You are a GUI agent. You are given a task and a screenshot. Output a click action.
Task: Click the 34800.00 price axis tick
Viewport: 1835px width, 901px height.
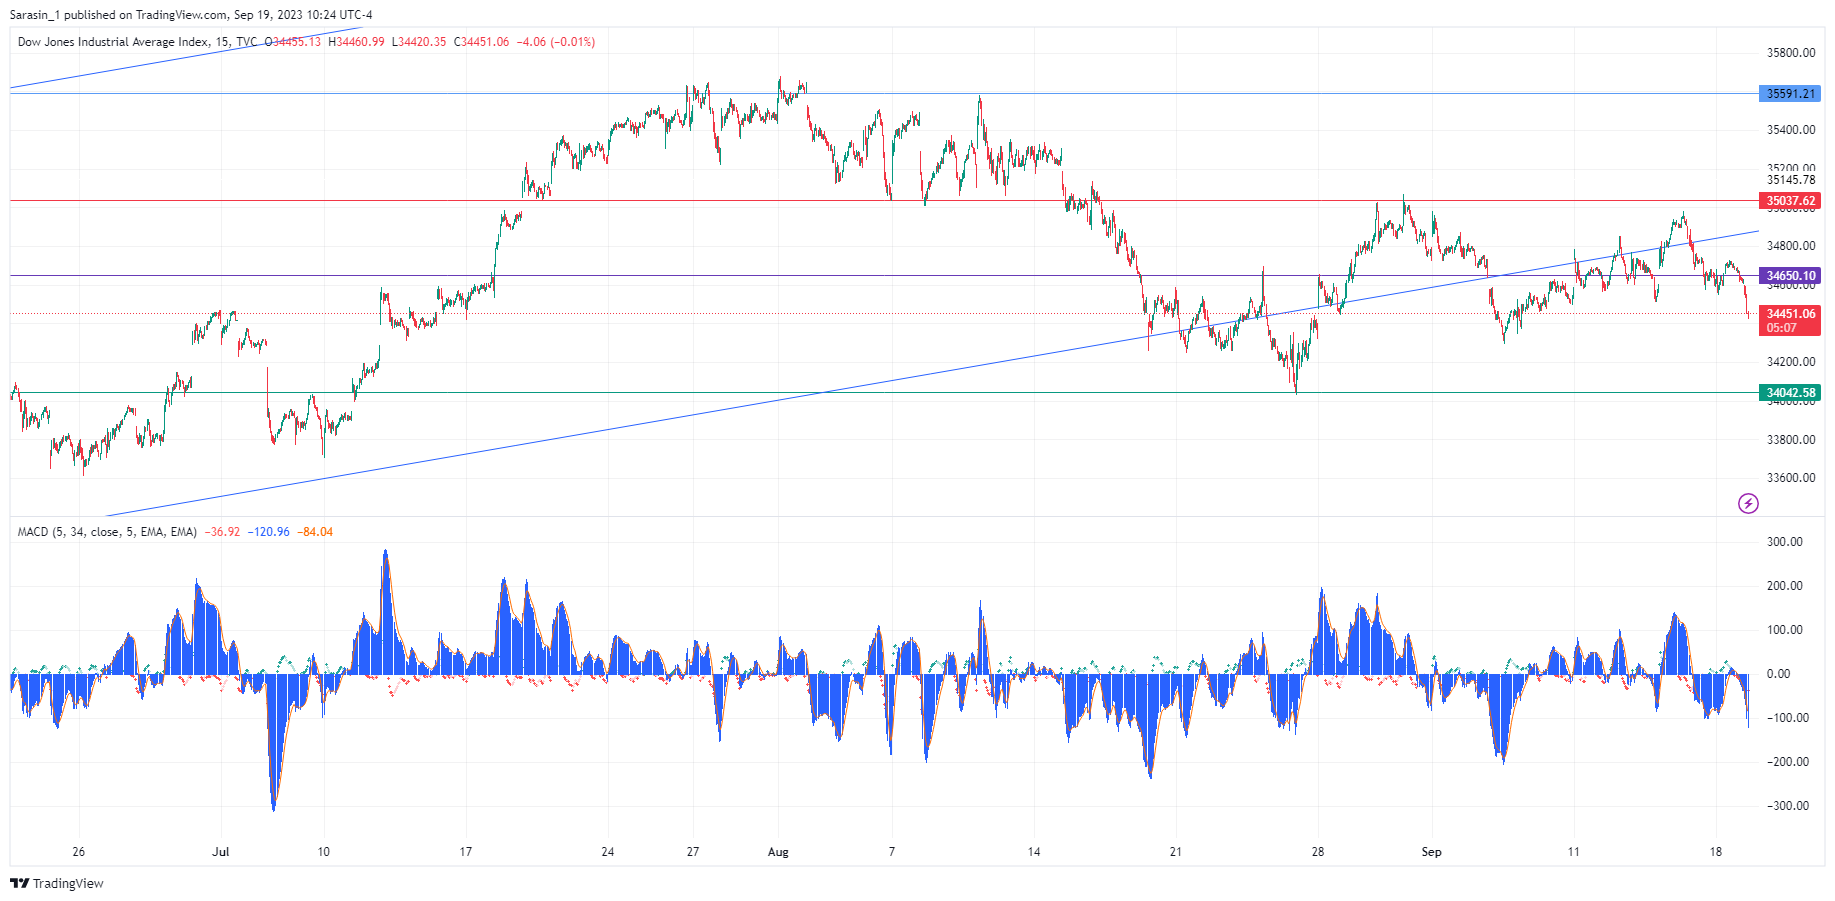point(1791,246)
